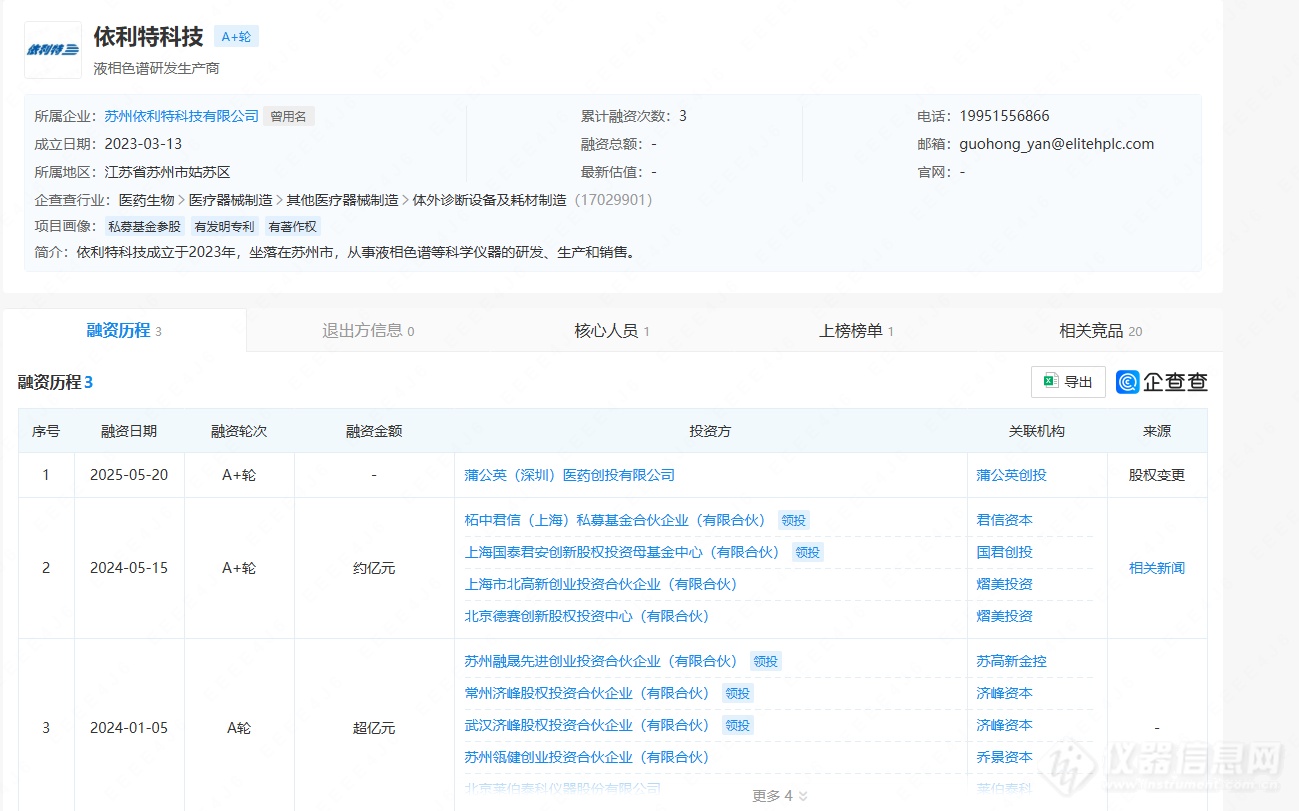Select the 上榜榜单 tab
Image resolution: width=1299 pixels, height=811 pixels.
(856, 331)
